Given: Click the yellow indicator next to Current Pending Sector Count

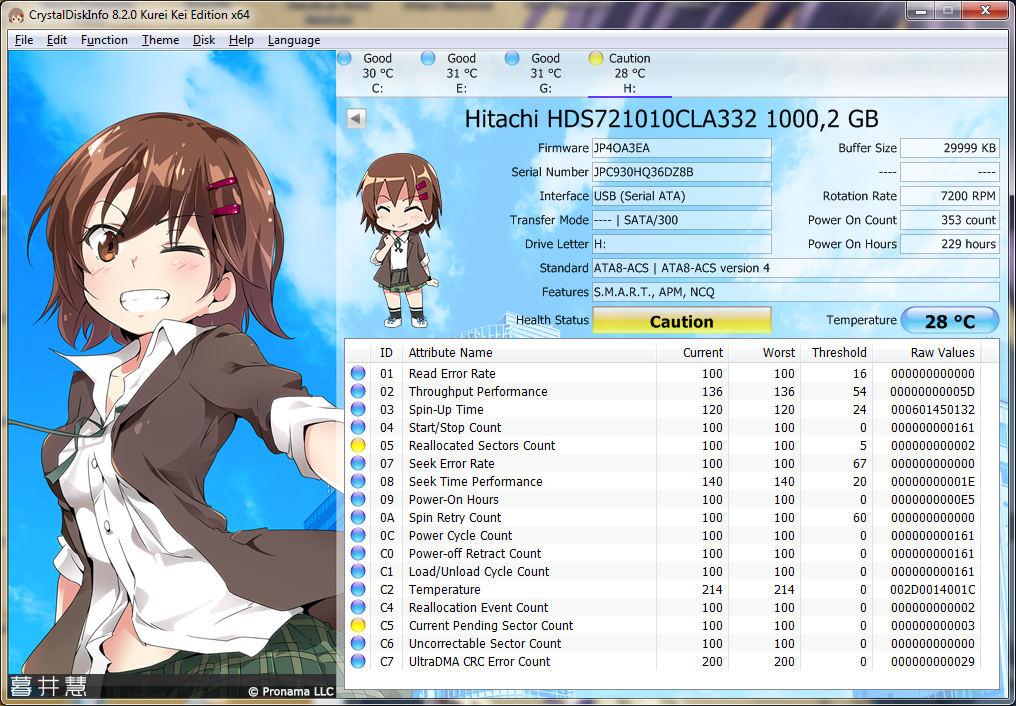Looking at the screenshot, I should click(357, 625).
